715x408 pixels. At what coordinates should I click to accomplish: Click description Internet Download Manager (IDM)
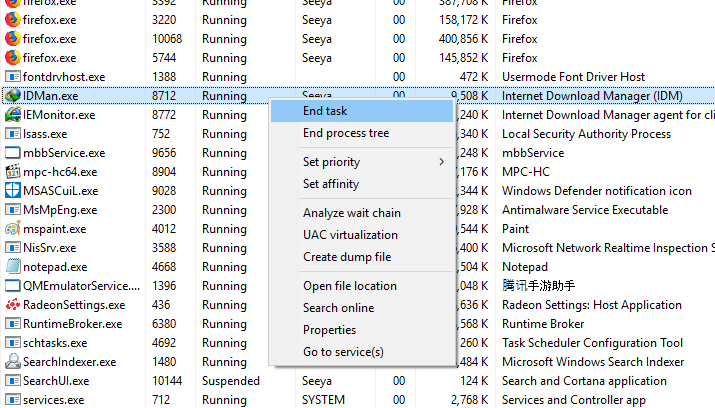click(x=592, y=96)
